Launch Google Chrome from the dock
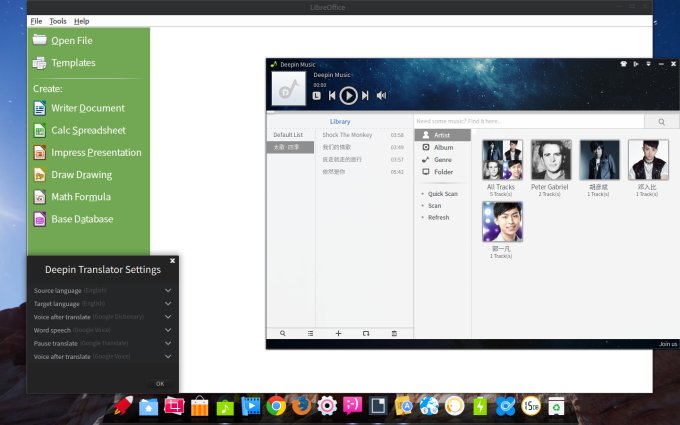 point(276,406)
